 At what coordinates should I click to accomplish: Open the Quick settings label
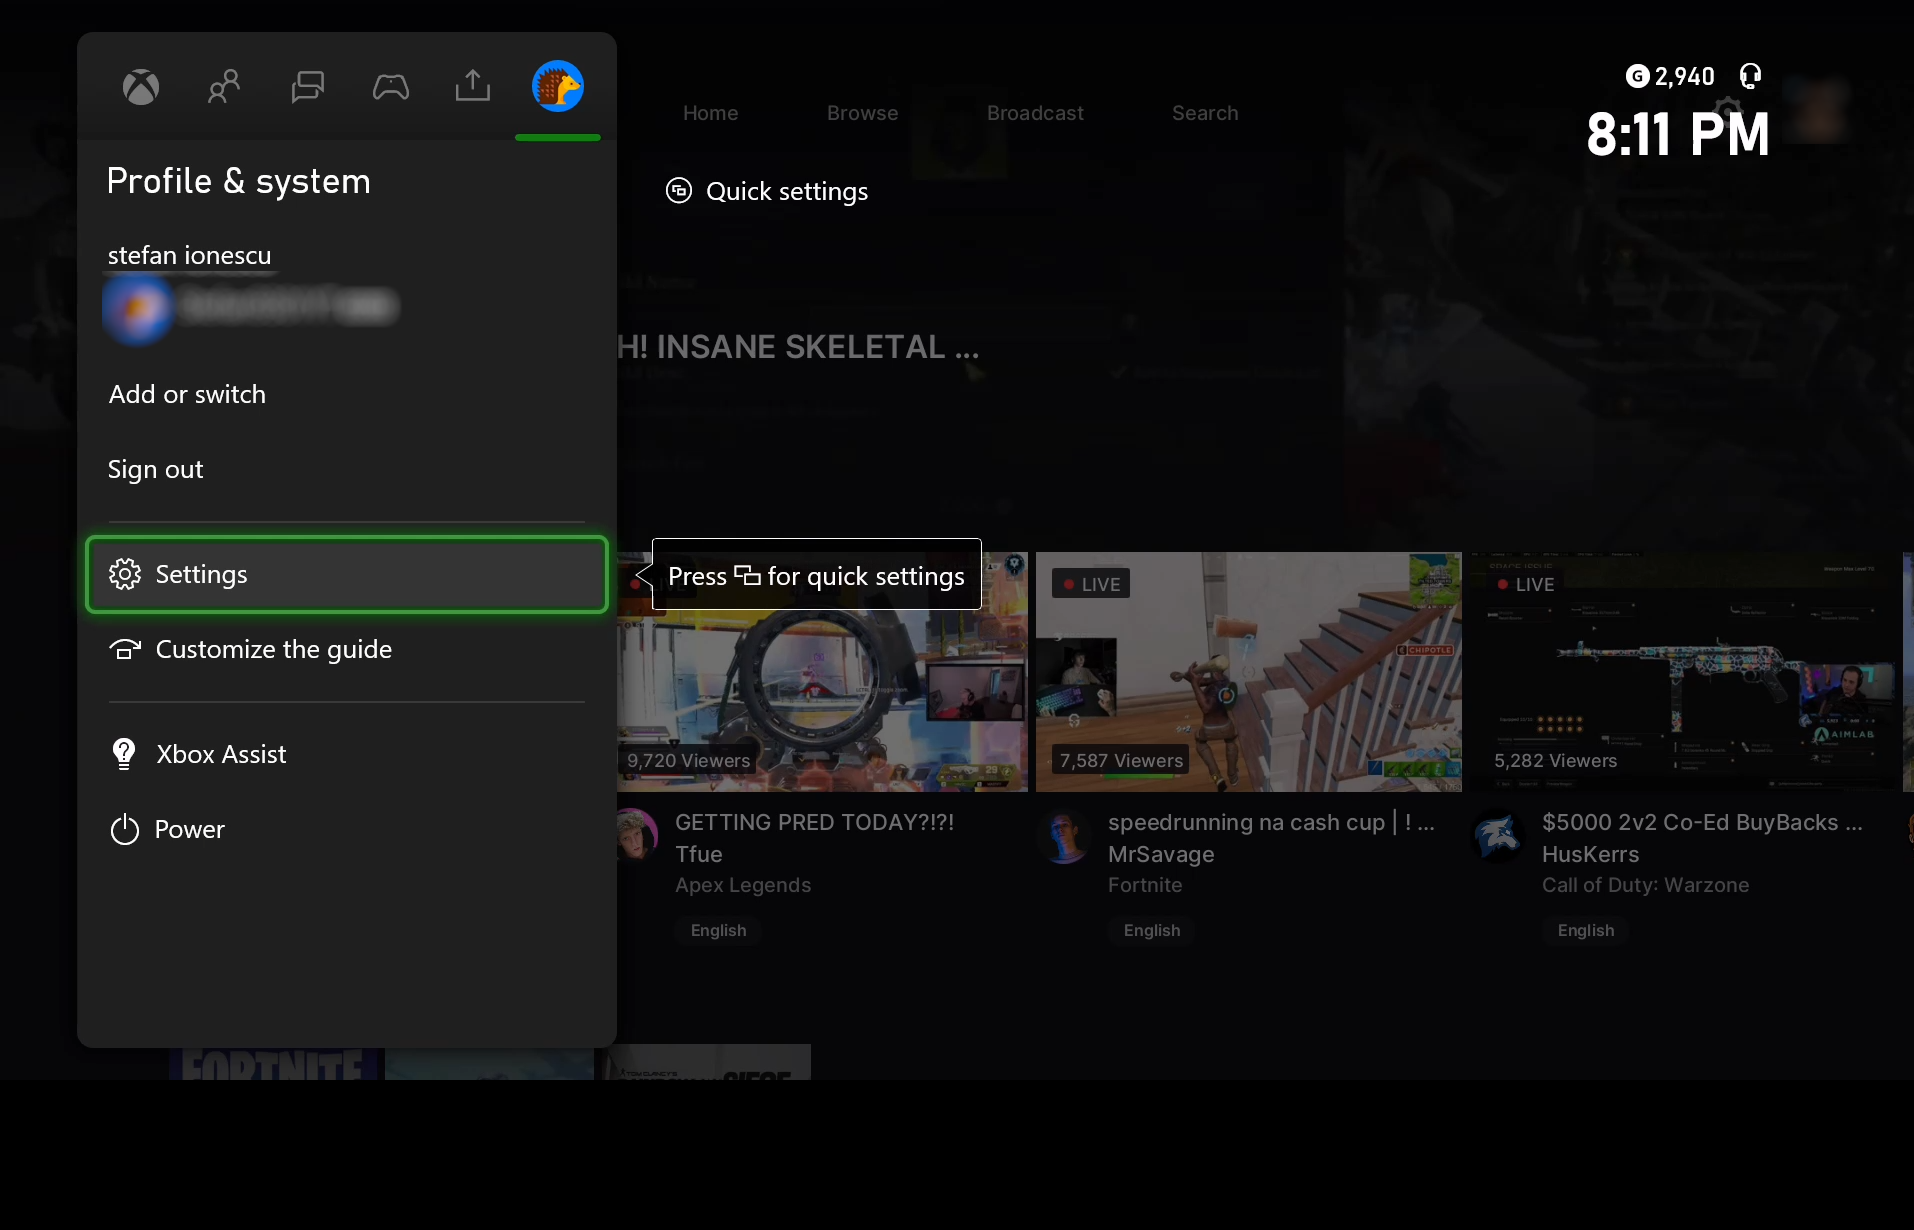coord(787,191)
